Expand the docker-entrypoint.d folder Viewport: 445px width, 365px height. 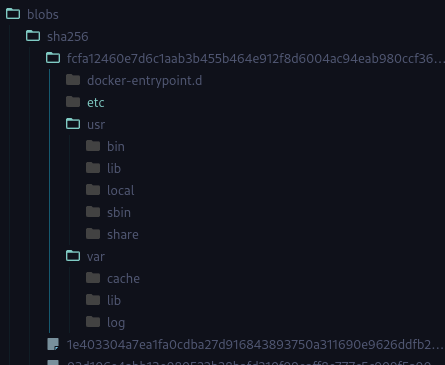coord(144,81)
